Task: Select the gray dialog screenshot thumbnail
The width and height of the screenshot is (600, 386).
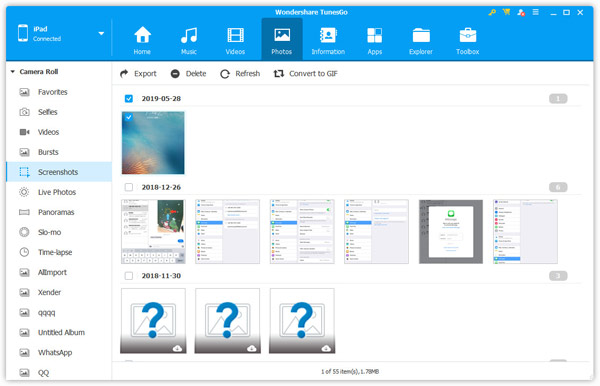Action: [451, 231]
